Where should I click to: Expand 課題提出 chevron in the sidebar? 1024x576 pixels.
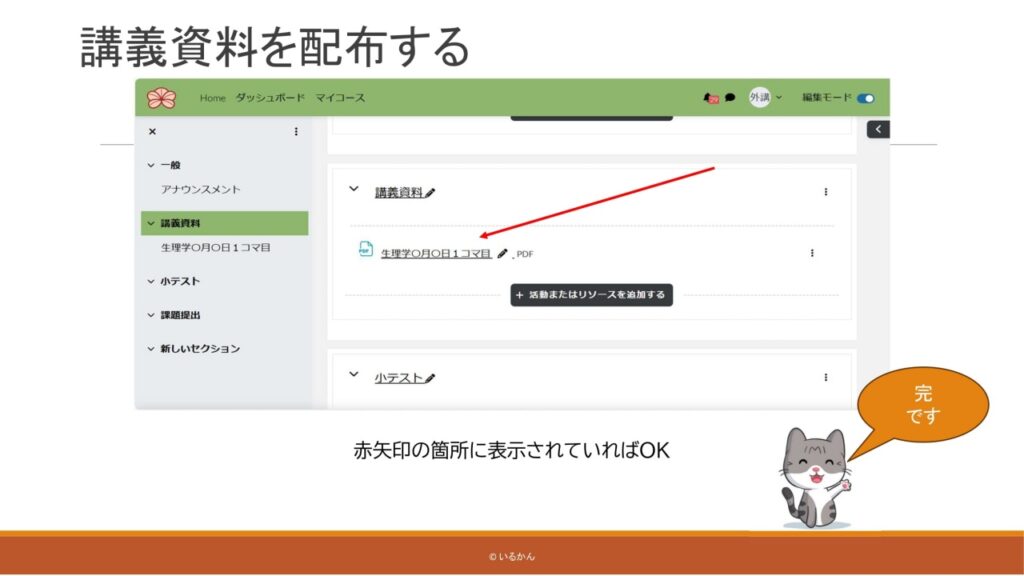151,315
